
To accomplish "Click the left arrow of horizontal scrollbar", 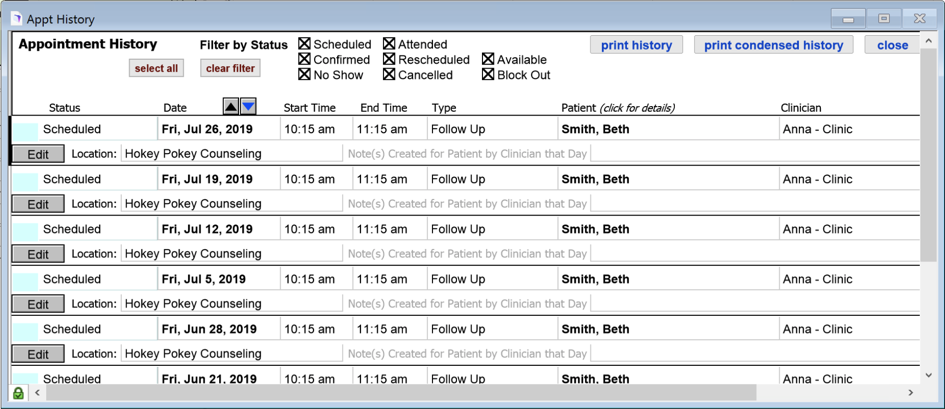I will [38, 393].
